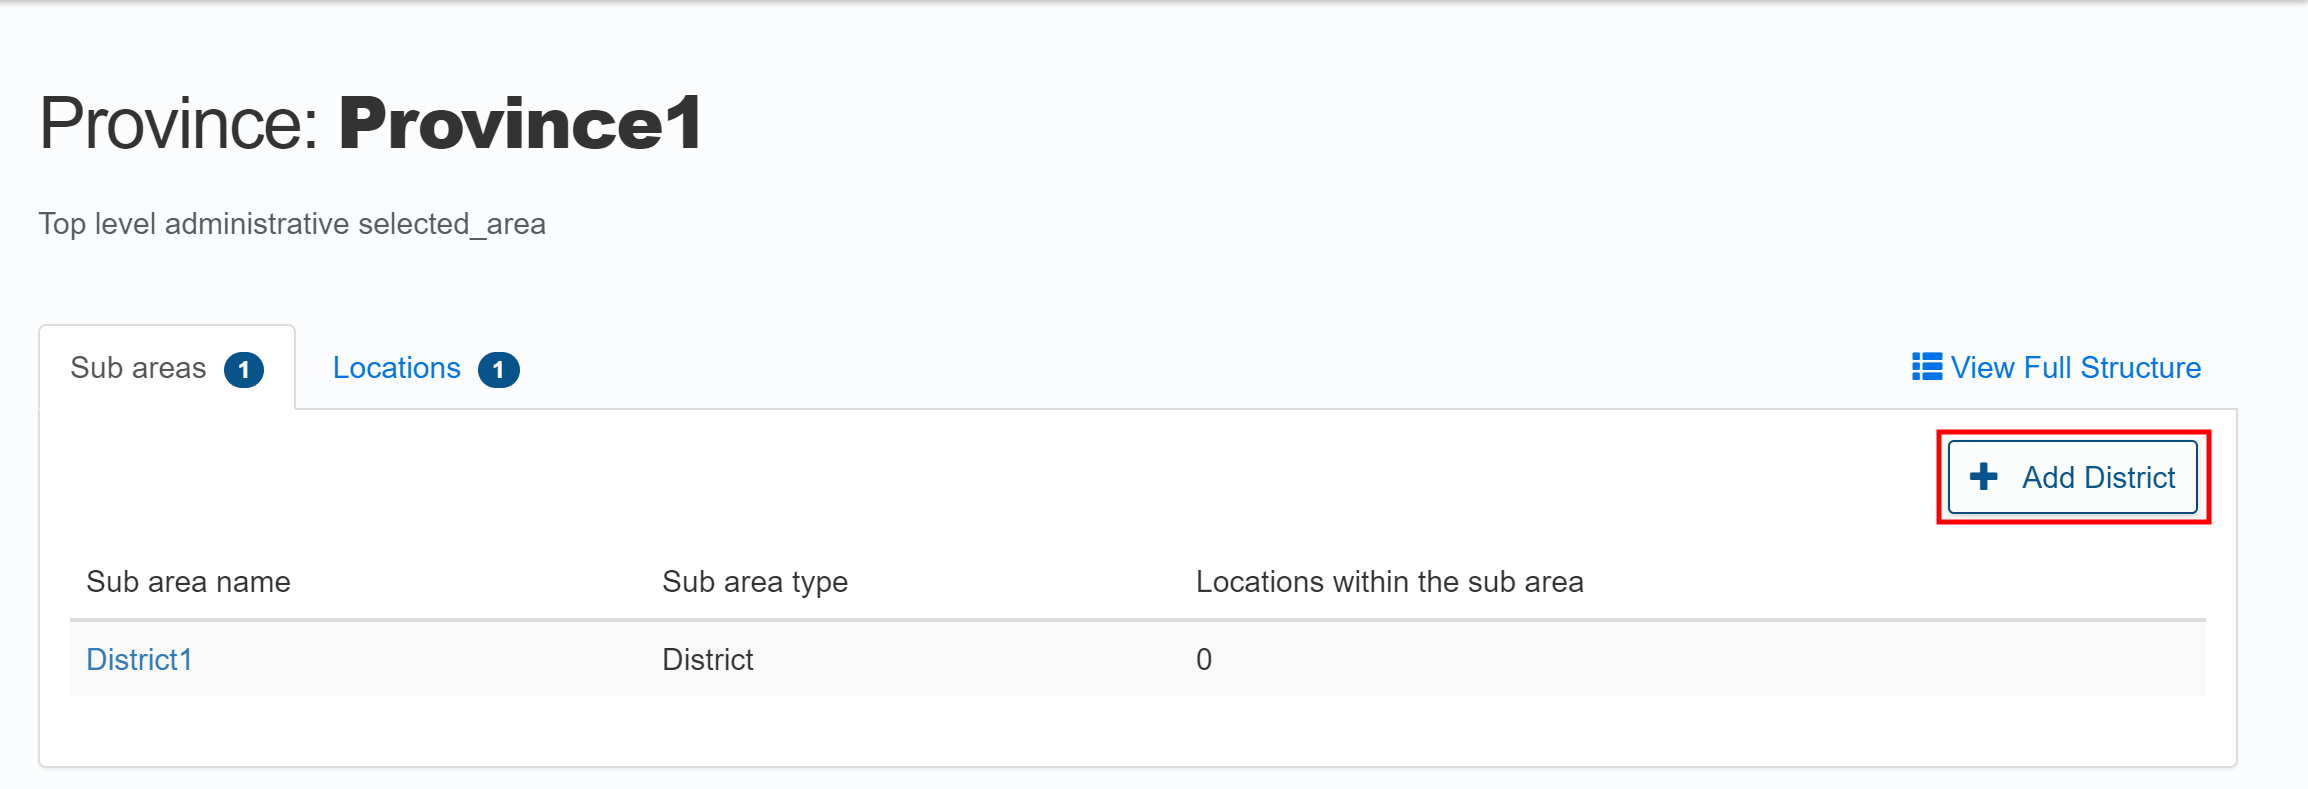Click the 'Locations' tab text label

click(396, 368)
